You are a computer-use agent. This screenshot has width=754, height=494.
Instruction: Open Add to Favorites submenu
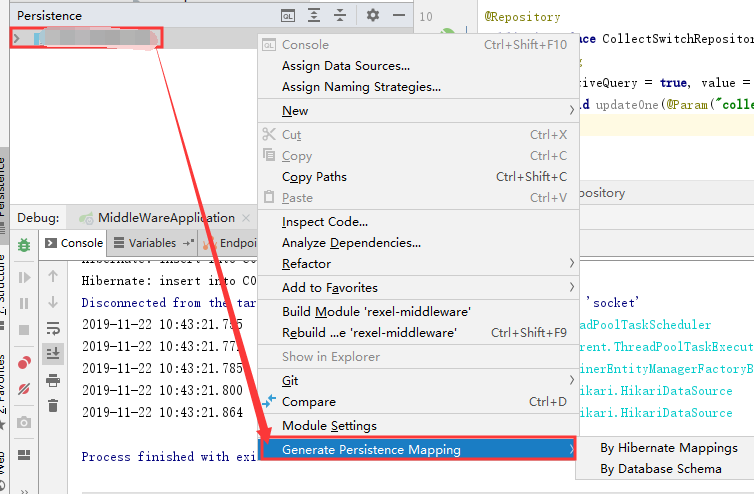pos(418,288)
